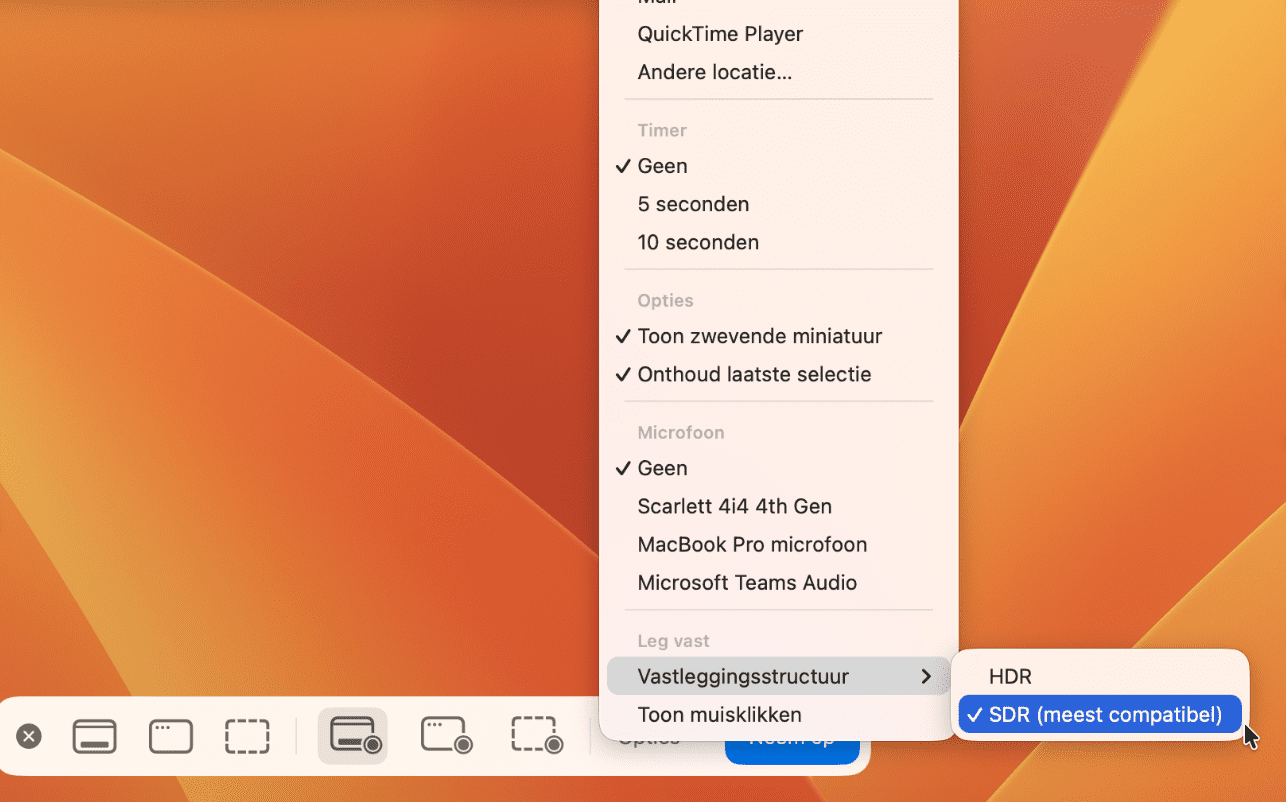Choose HDR capture format
The width and height of the screenshot is (1286, 802).
click(x=1010, y=677)
